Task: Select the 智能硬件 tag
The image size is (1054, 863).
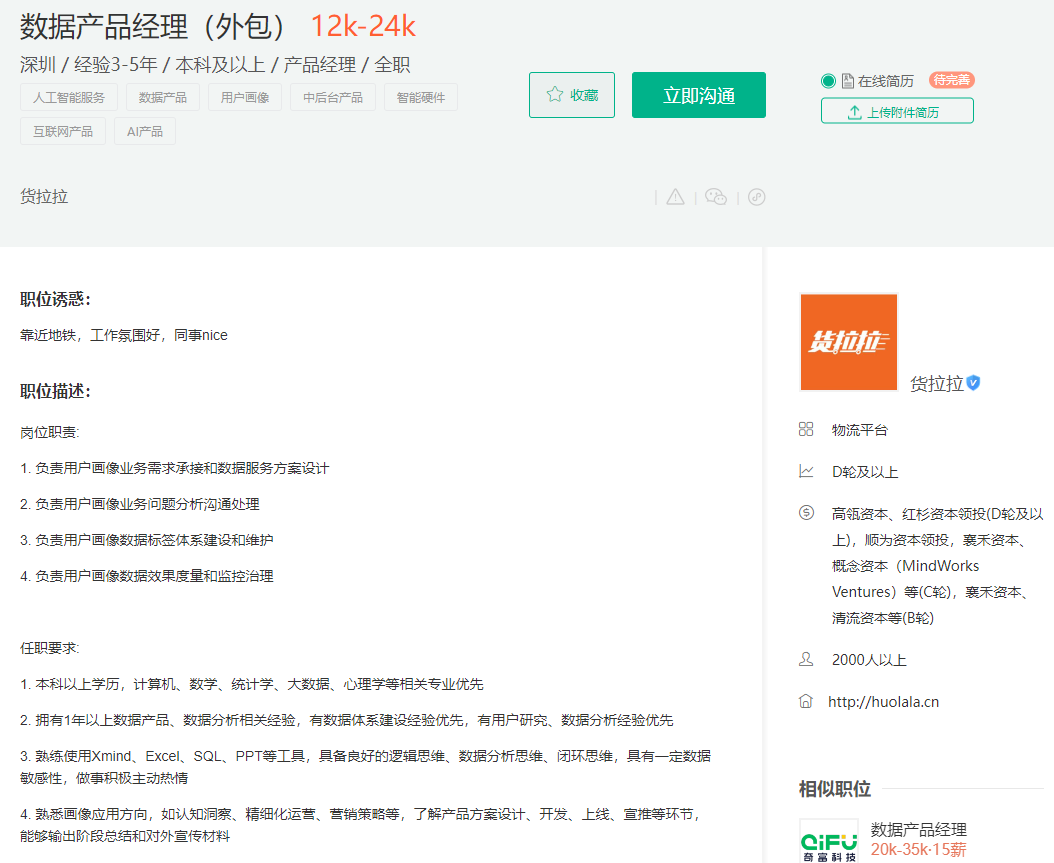Action: coord(421,97)
